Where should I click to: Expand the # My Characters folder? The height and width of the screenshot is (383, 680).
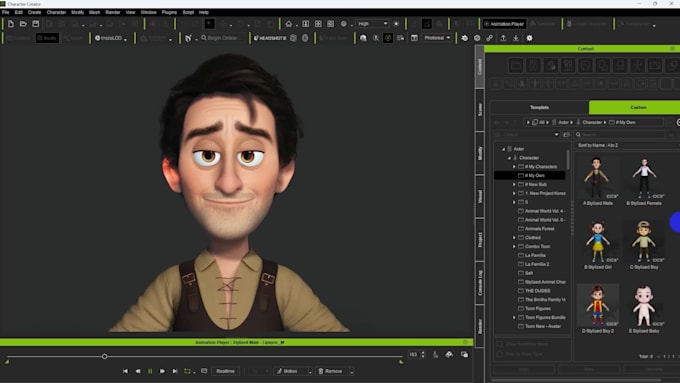(x=514, y=167)
